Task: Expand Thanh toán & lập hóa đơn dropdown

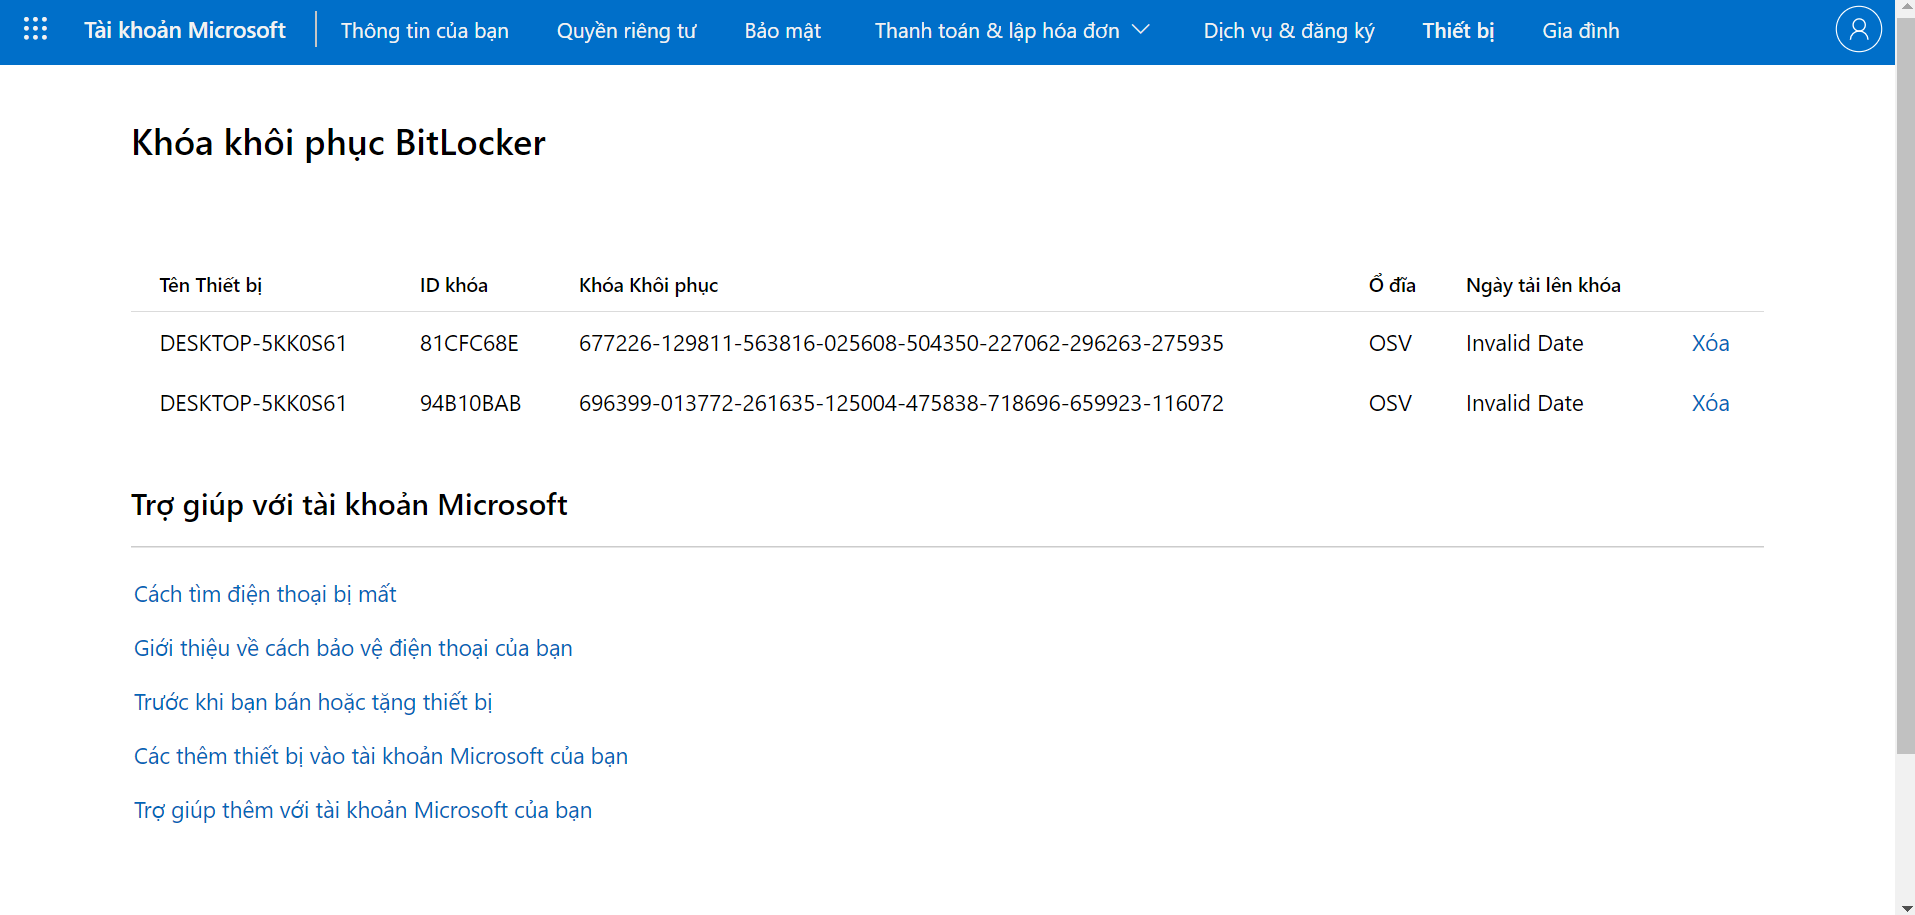Action: point(1012,31)
